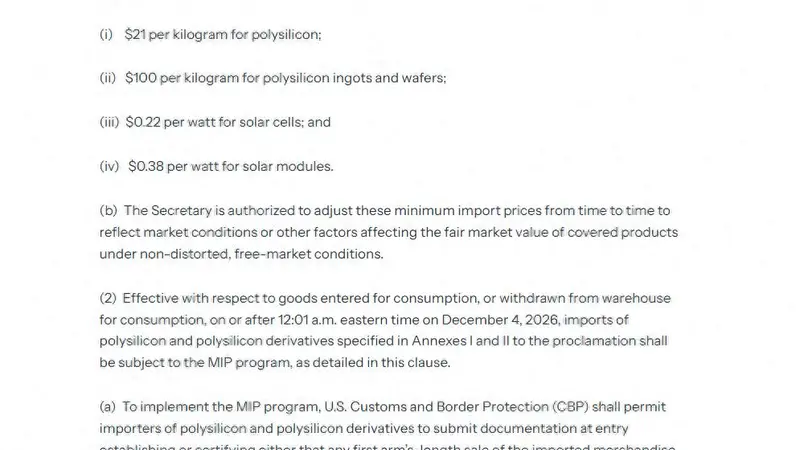Click the (iii) list marker
The width and height of the screenshot is (800, 450).
point(109,122)
